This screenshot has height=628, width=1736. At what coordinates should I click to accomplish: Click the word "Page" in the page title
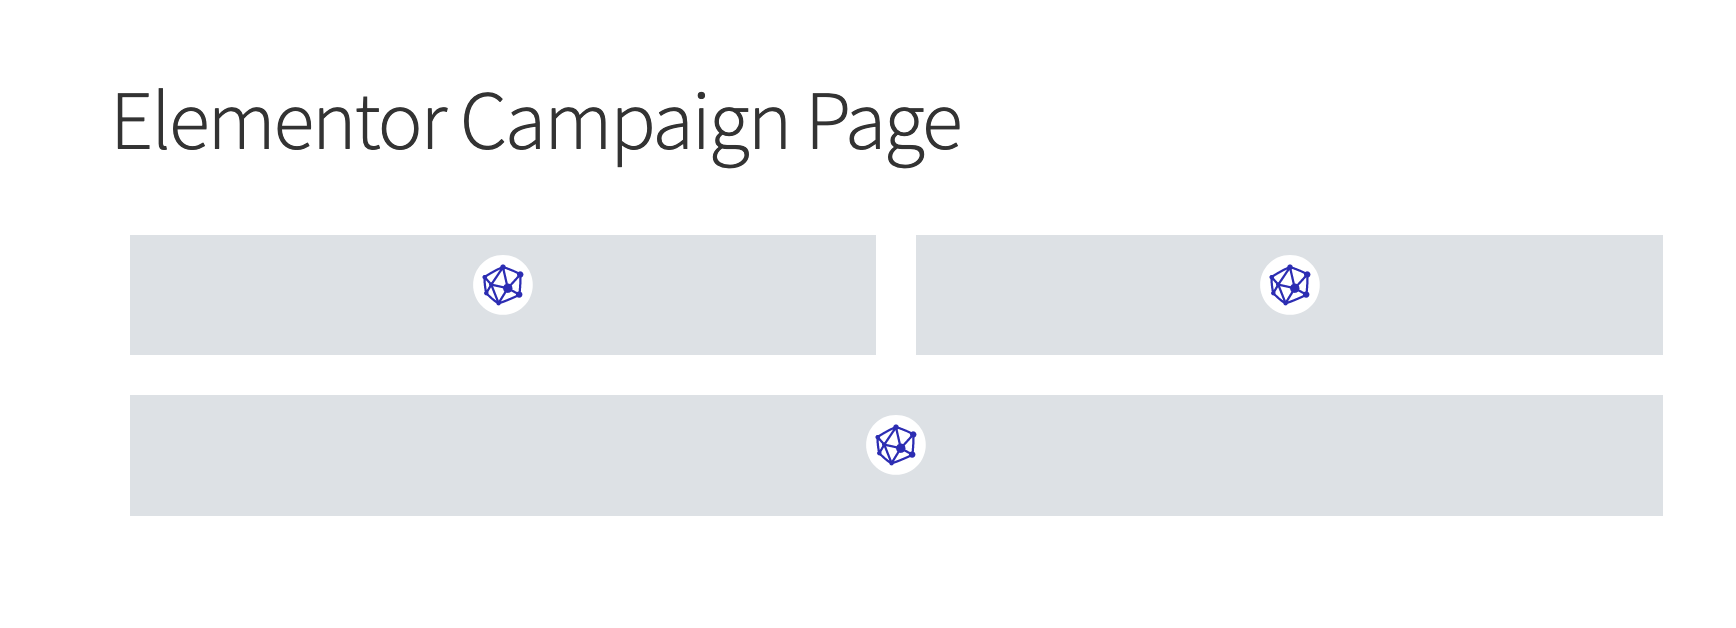click(884, 123)
